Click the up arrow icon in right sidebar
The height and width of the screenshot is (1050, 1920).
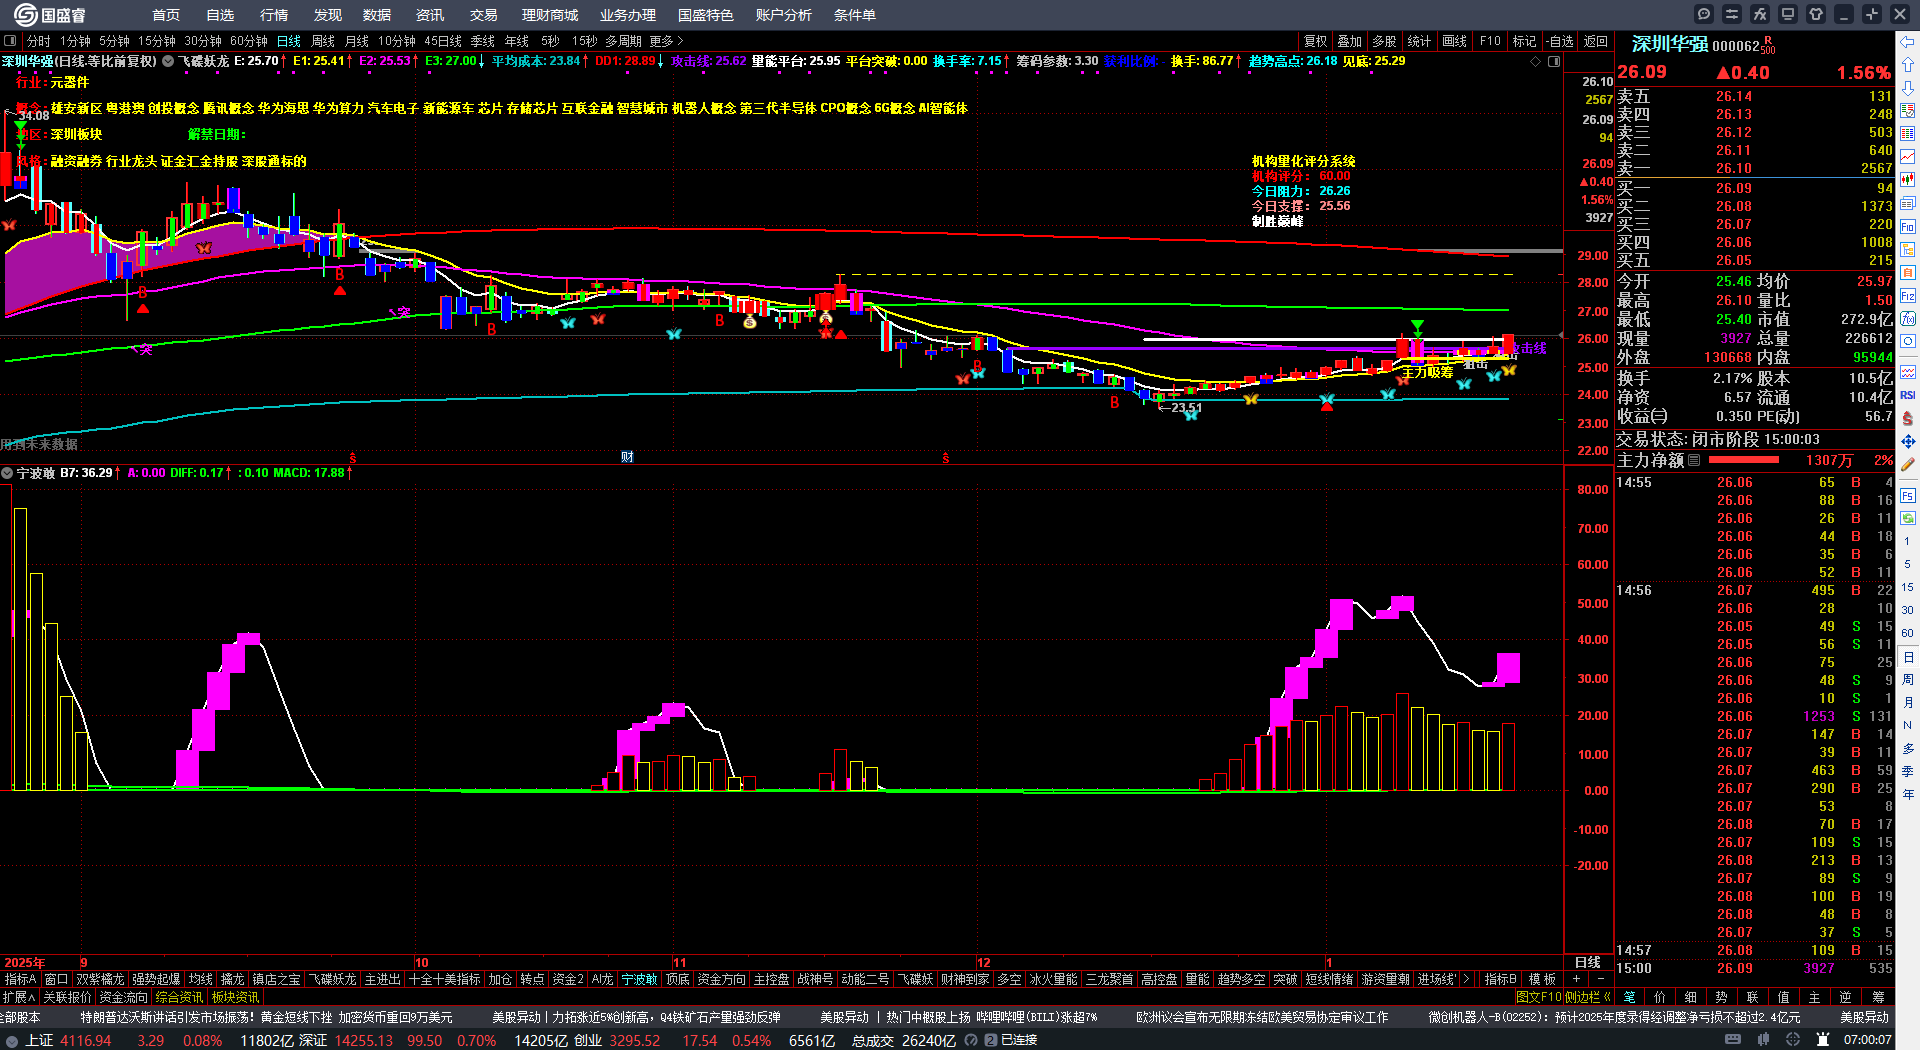point(1908,64)
